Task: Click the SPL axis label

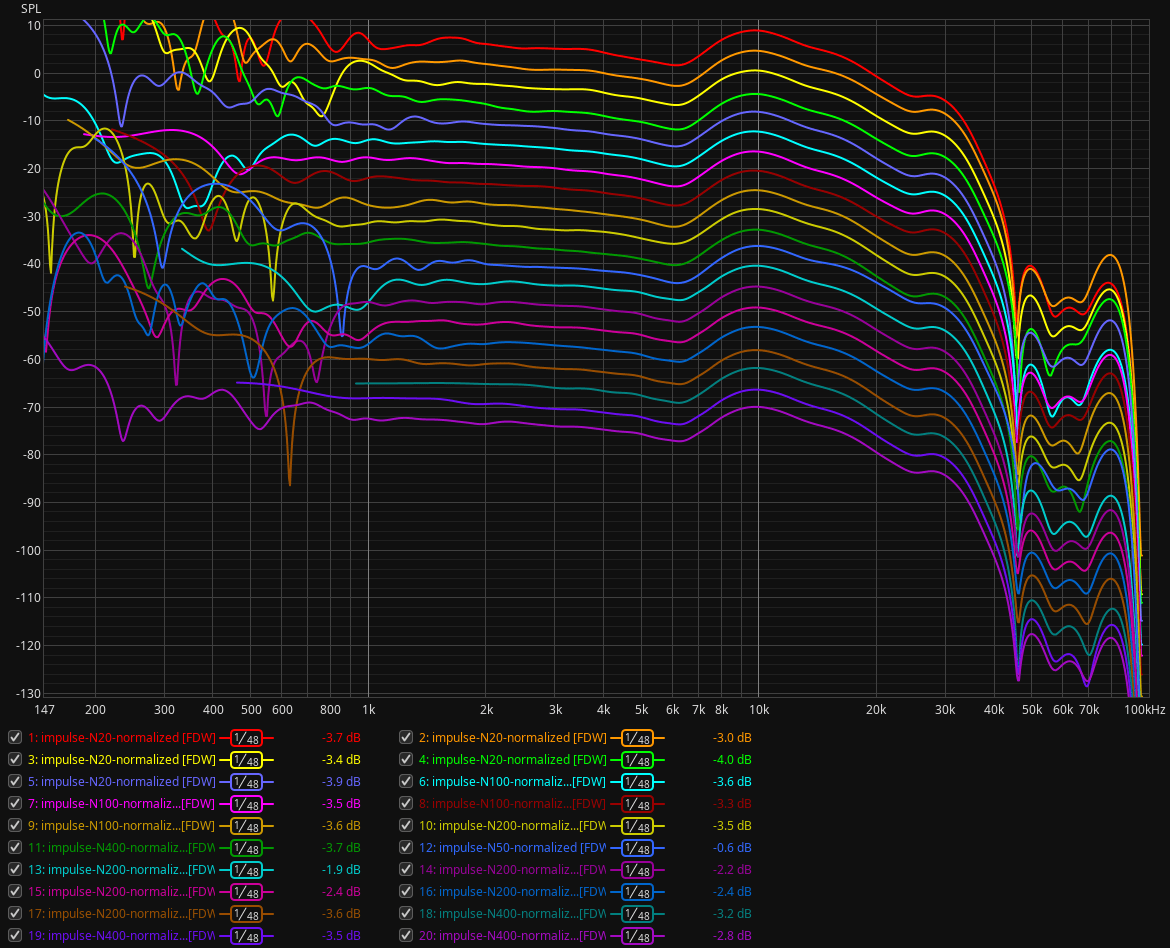Action: point(31,9)
